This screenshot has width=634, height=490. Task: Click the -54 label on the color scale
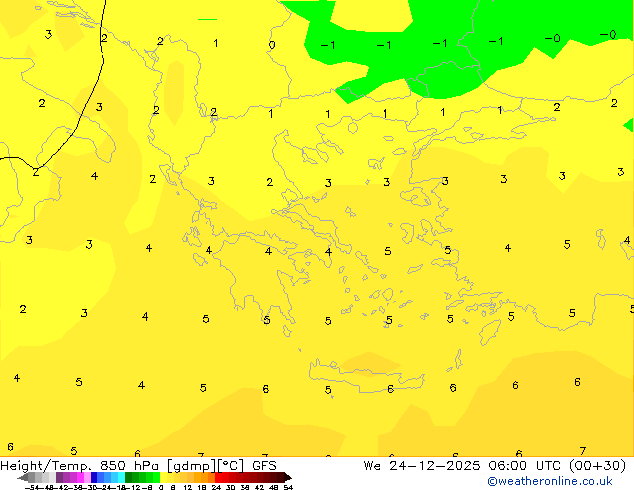[32, 488]
